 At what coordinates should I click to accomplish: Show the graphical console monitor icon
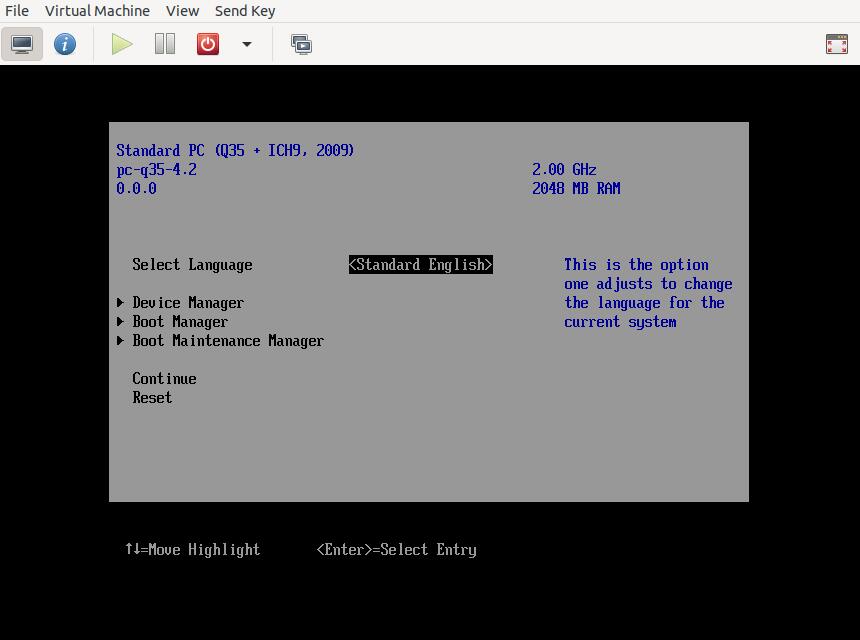[22, 44]
